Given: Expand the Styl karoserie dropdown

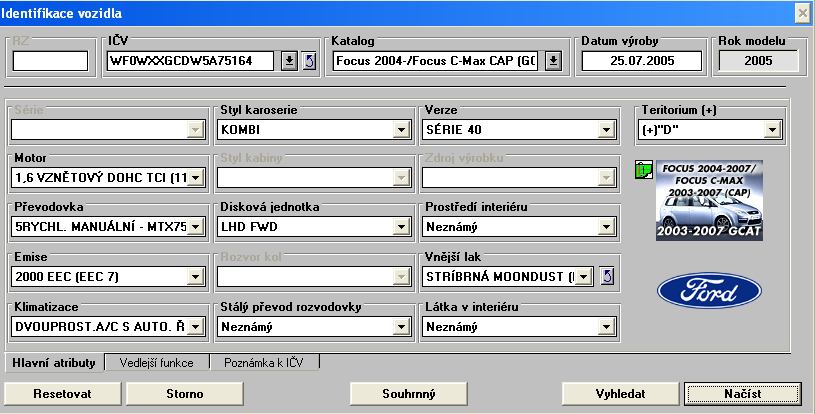Looking at the screenshot, I should coord(400,130).
